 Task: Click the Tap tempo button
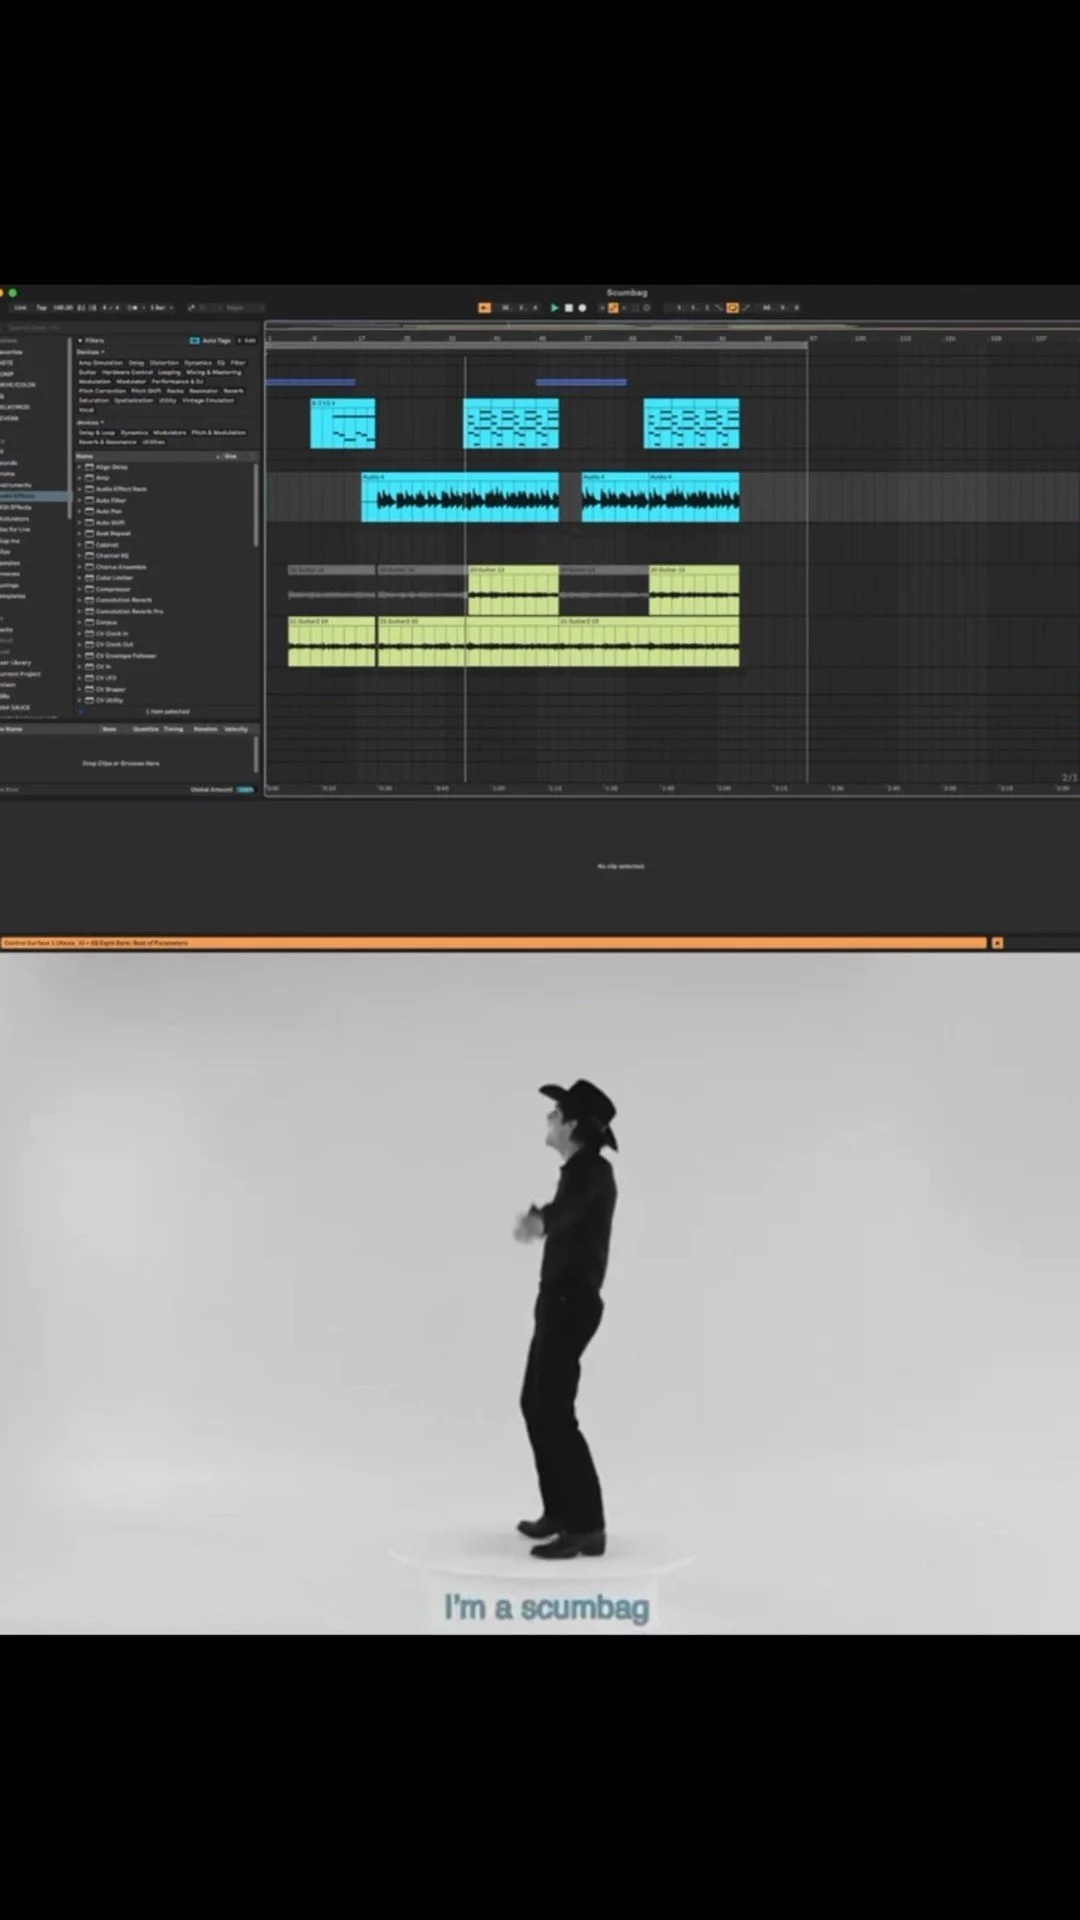pyautogui.click(x=41, y=308)
